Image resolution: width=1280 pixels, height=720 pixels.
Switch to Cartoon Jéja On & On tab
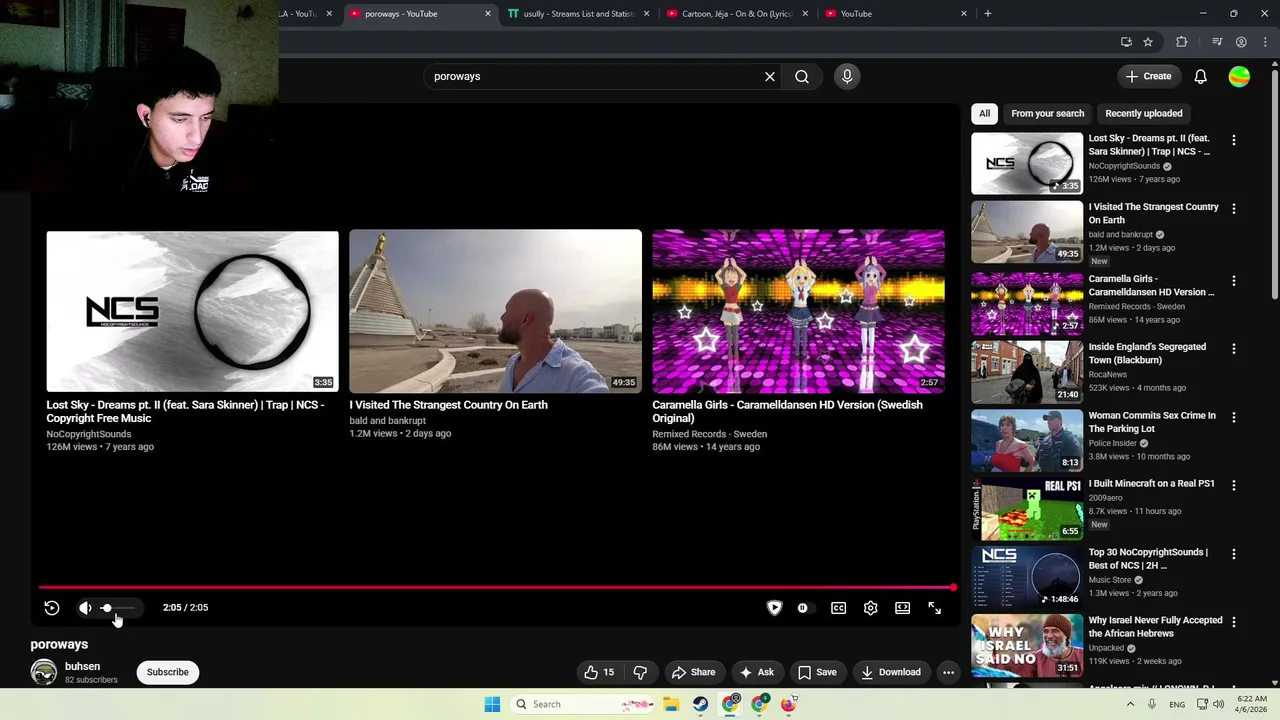coord(737,14)
